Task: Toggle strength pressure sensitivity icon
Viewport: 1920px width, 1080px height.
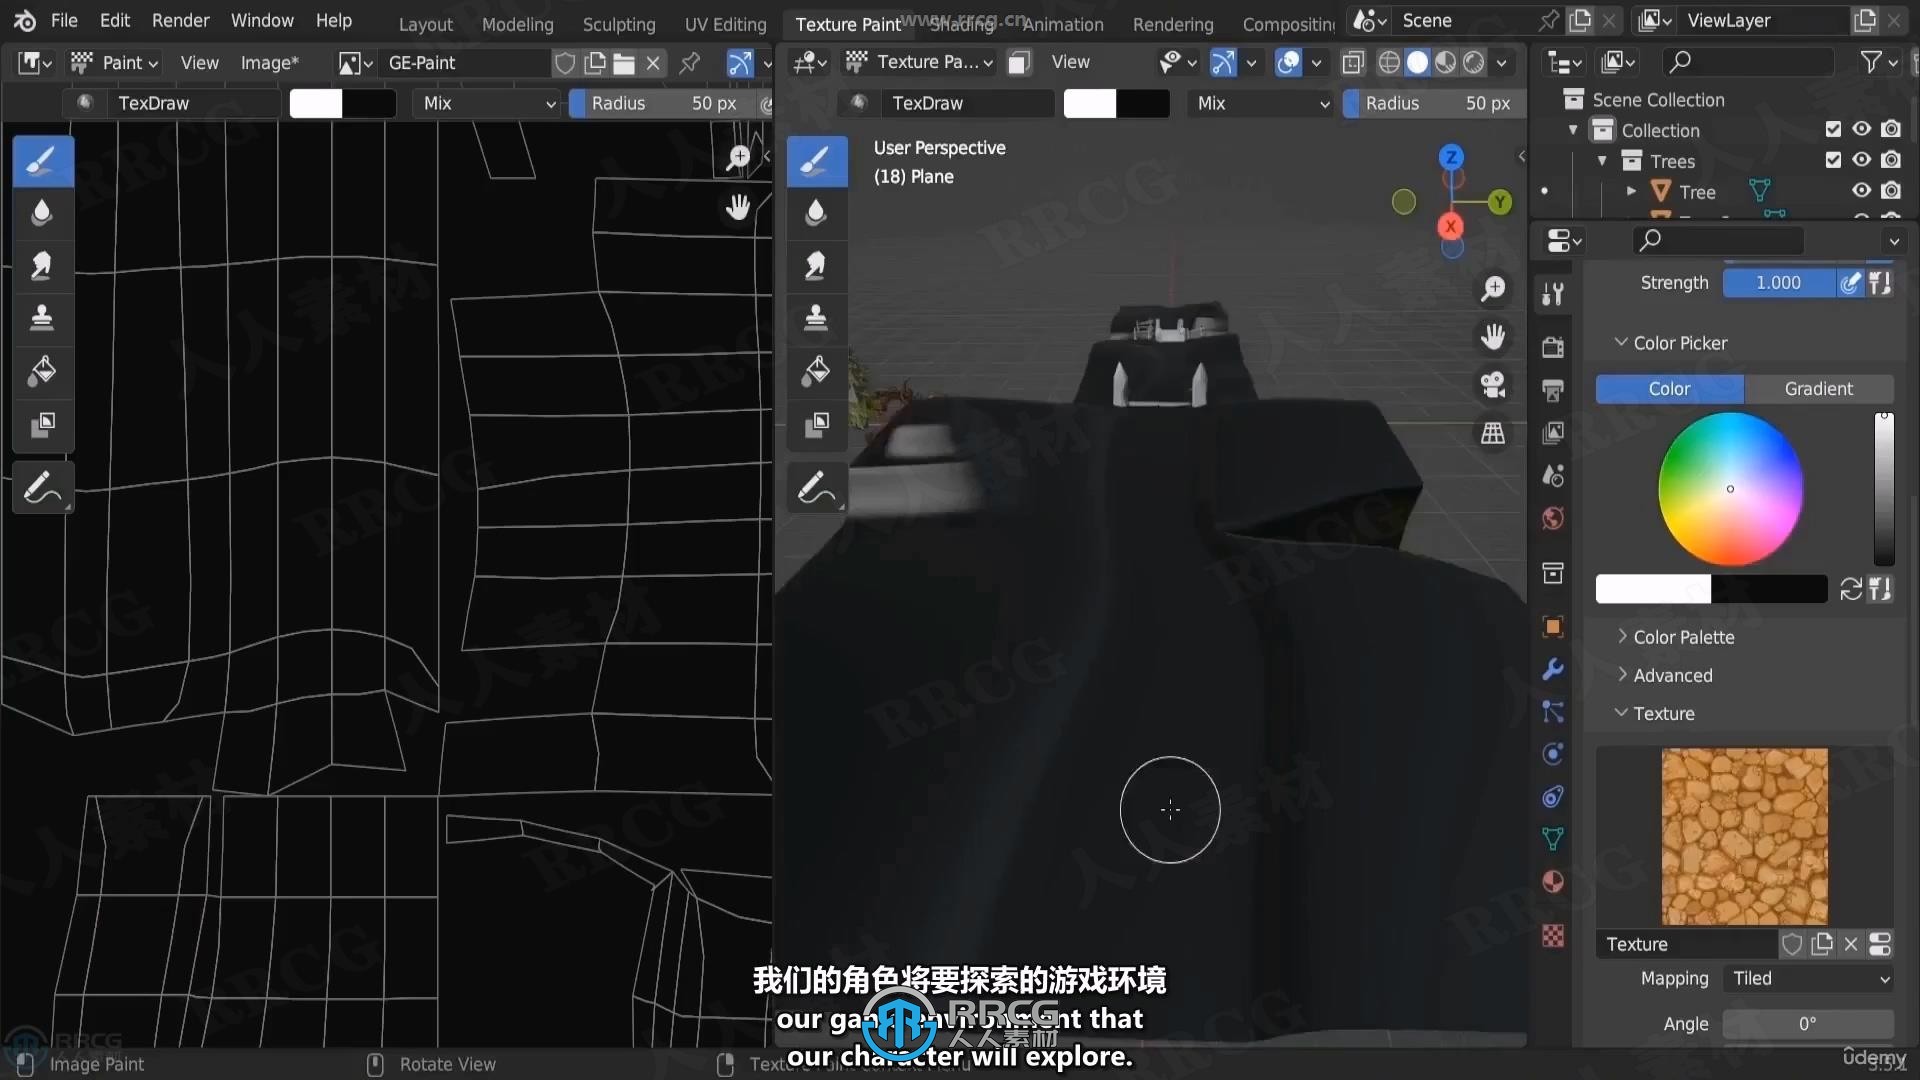Action: pos(1851,283)
